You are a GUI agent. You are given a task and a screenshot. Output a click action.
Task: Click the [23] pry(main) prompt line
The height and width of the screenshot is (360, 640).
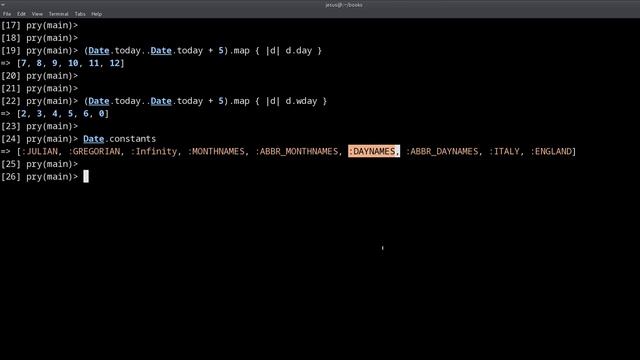[39, 126]
